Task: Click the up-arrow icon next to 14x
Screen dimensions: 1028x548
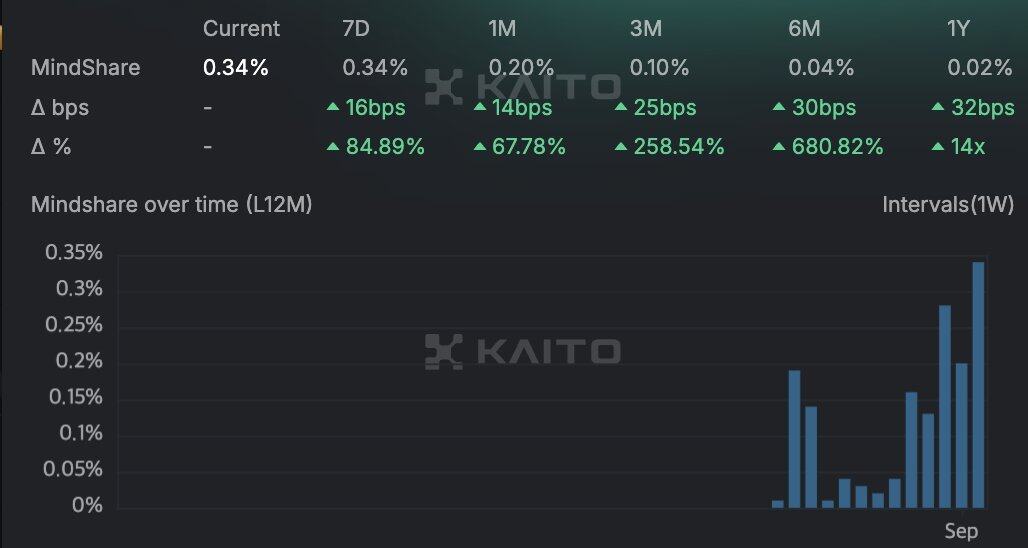Action: [938, 146]
